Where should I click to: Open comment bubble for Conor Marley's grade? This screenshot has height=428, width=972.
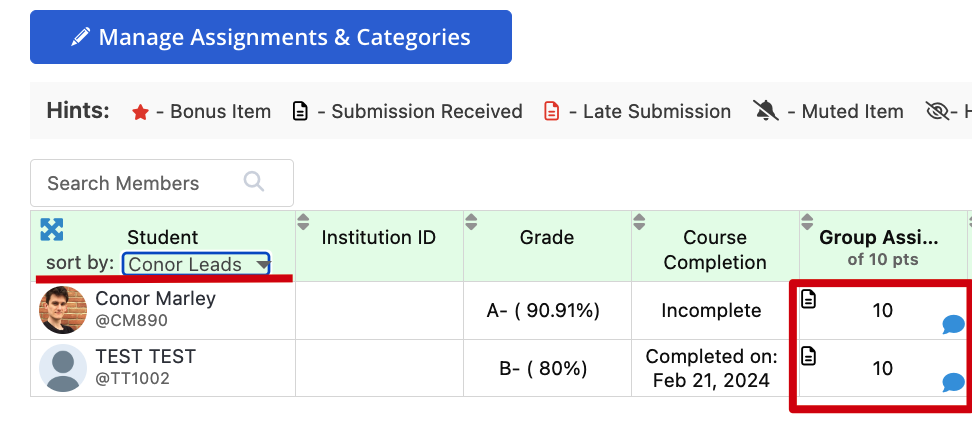tap(953, 324)
